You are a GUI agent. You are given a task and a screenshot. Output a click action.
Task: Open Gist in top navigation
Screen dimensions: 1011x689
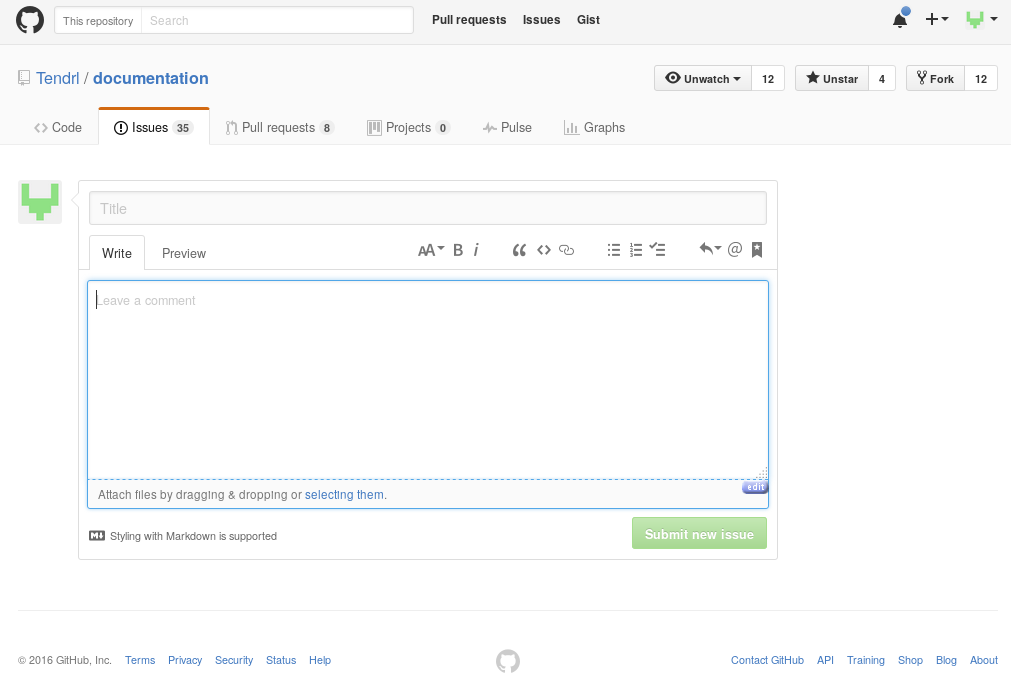[588, 20]
